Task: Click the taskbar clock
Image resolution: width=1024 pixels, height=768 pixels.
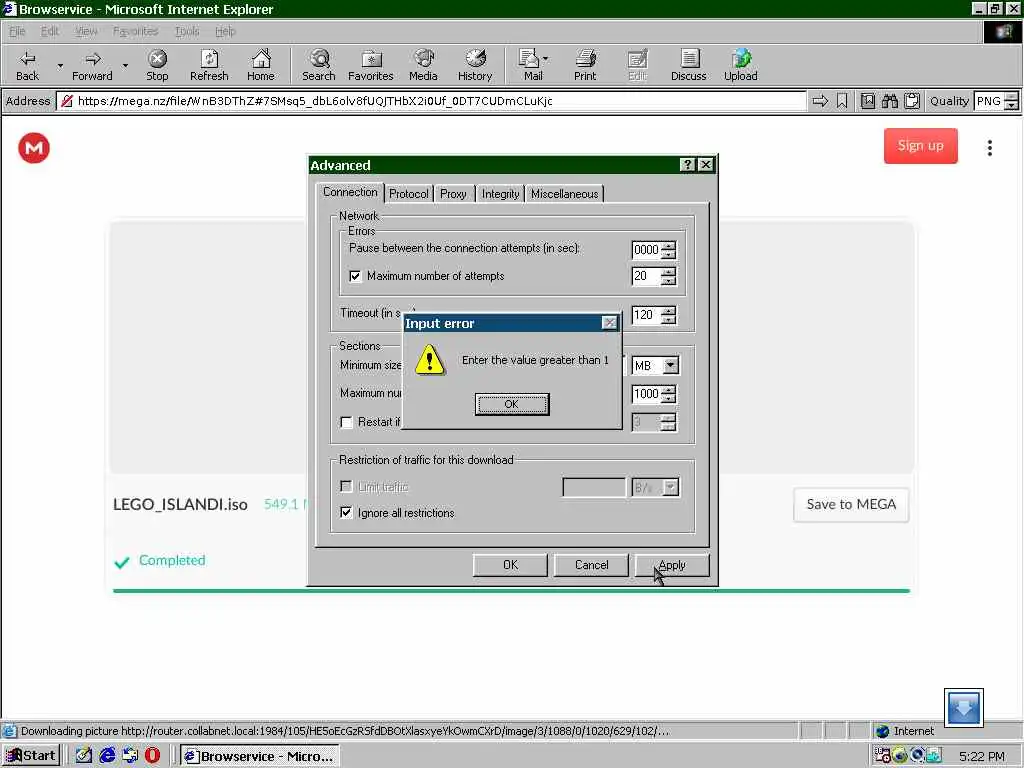Action: pos(982,756)
